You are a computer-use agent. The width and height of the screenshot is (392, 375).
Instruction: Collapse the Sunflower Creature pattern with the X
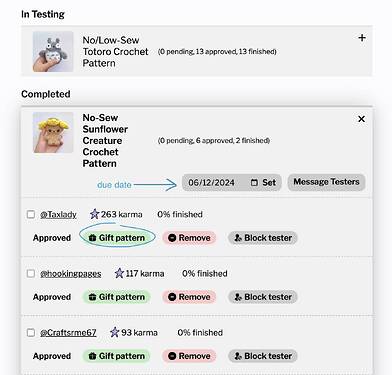(x=361, y=119)
